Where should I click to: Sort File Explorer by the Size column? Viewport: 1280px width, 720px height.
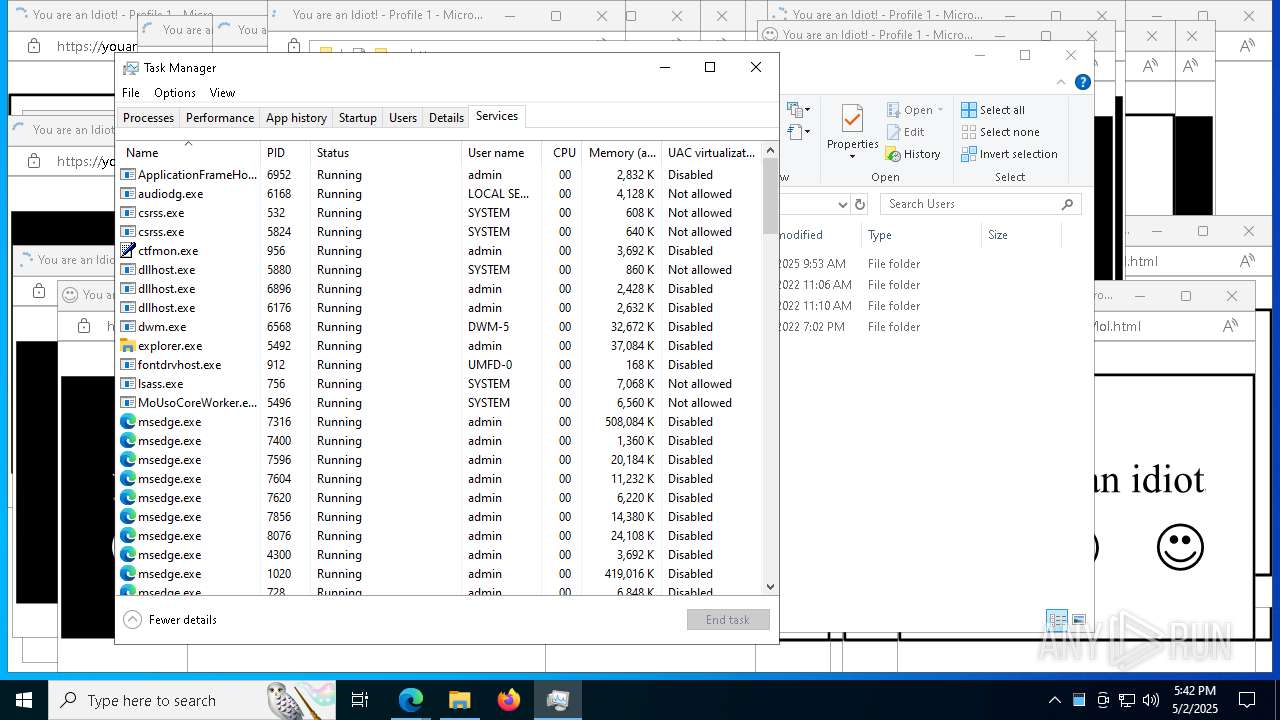point(1020,235)
